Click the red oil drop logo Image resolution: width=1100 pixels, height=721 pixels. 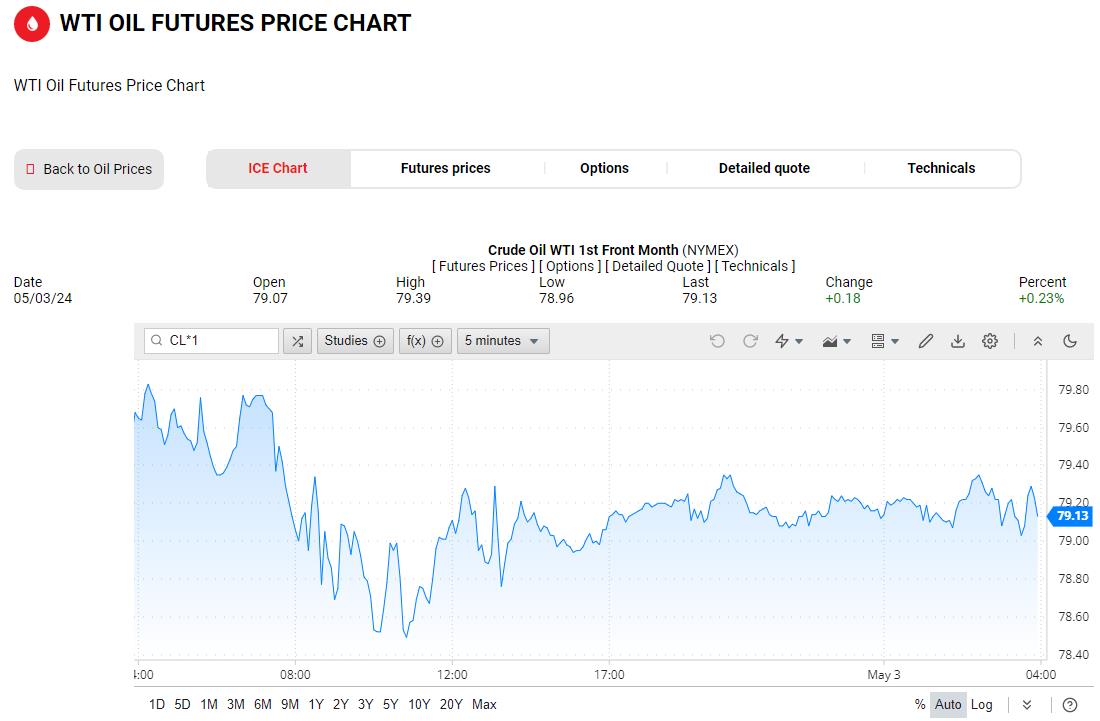32,24
